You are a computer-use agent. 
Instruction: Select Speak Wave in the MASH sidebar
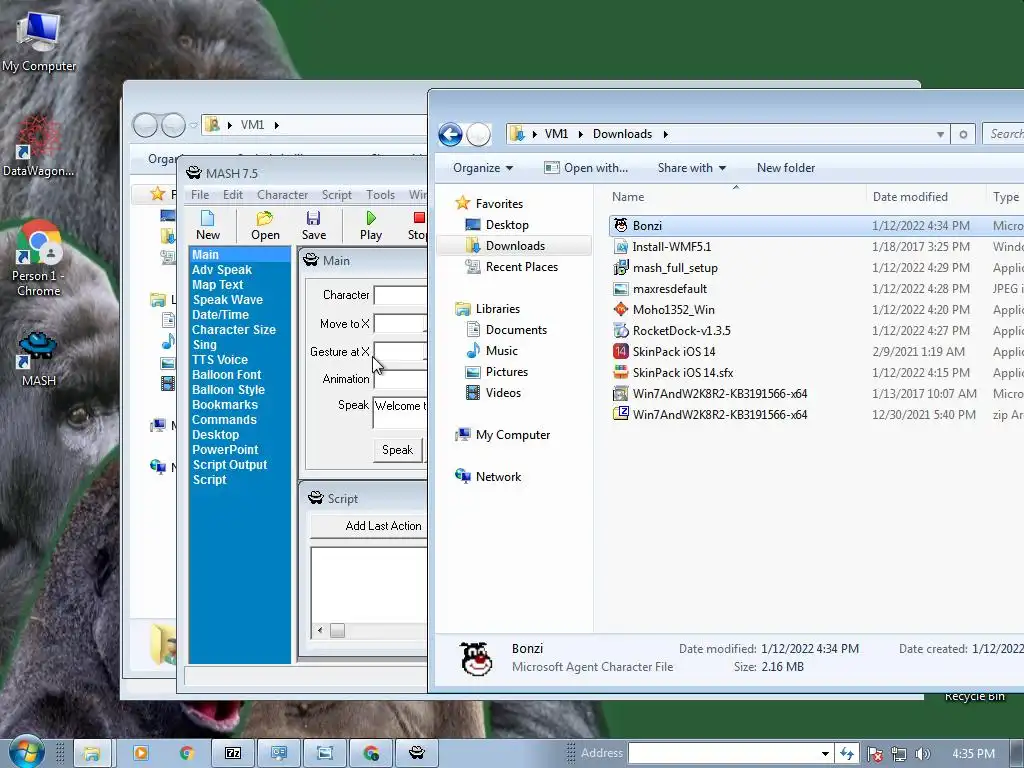(227, 300)
